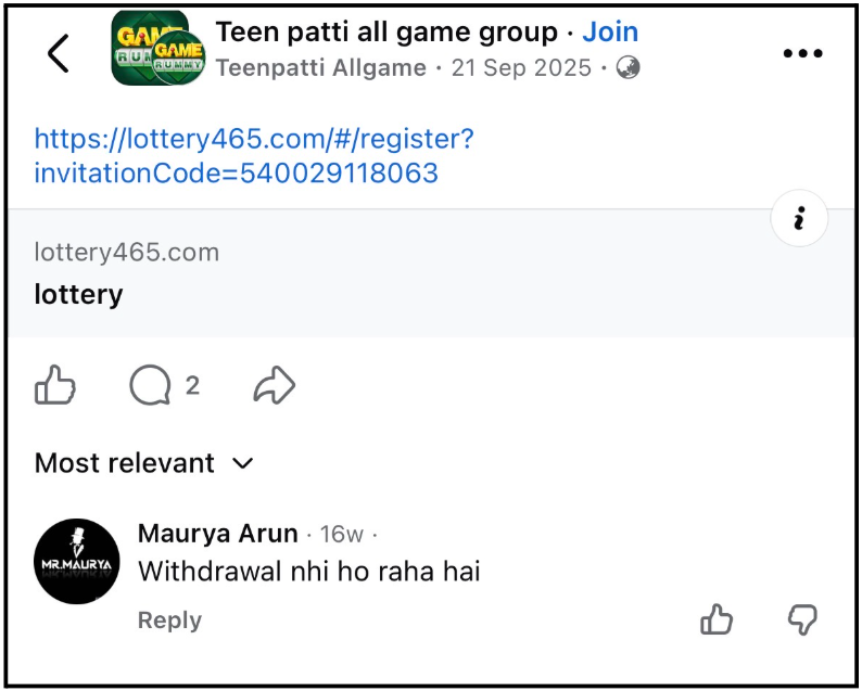Expand comment sort options via the chevron
The image size is (862, 696).
coord(243,464)
